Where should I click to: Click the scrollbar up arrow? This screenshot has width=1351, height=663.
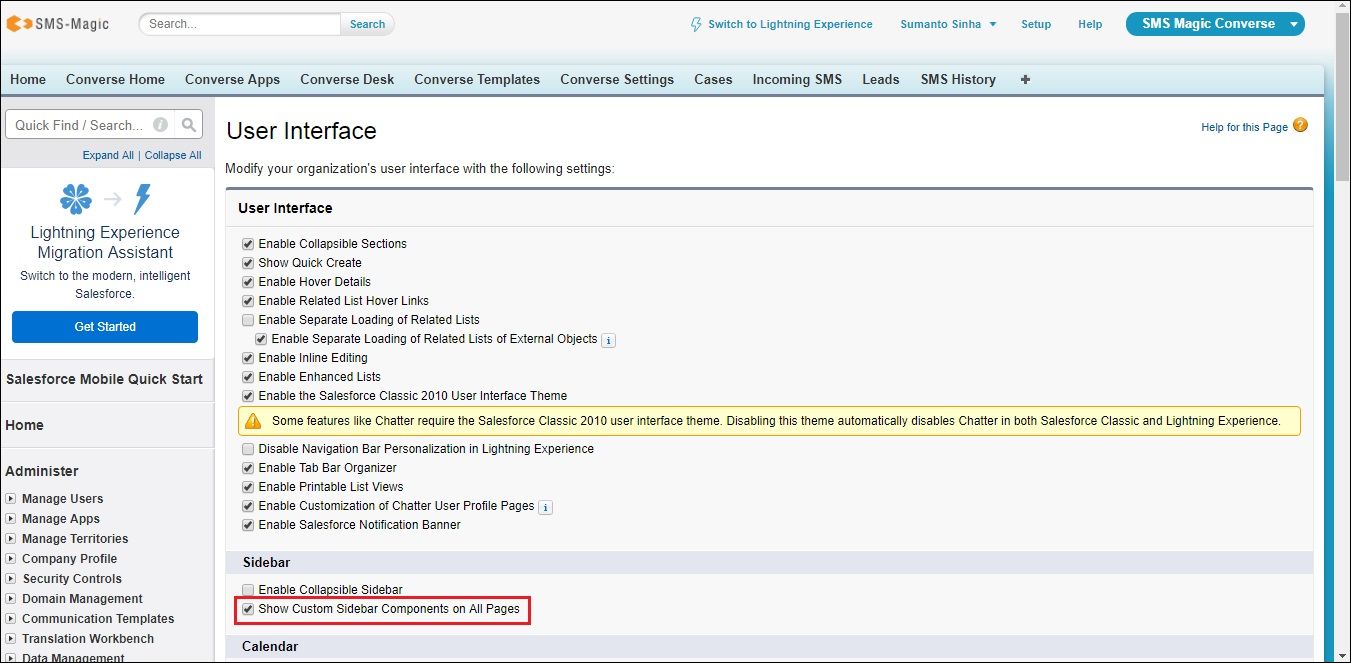tap(1342, 7)
